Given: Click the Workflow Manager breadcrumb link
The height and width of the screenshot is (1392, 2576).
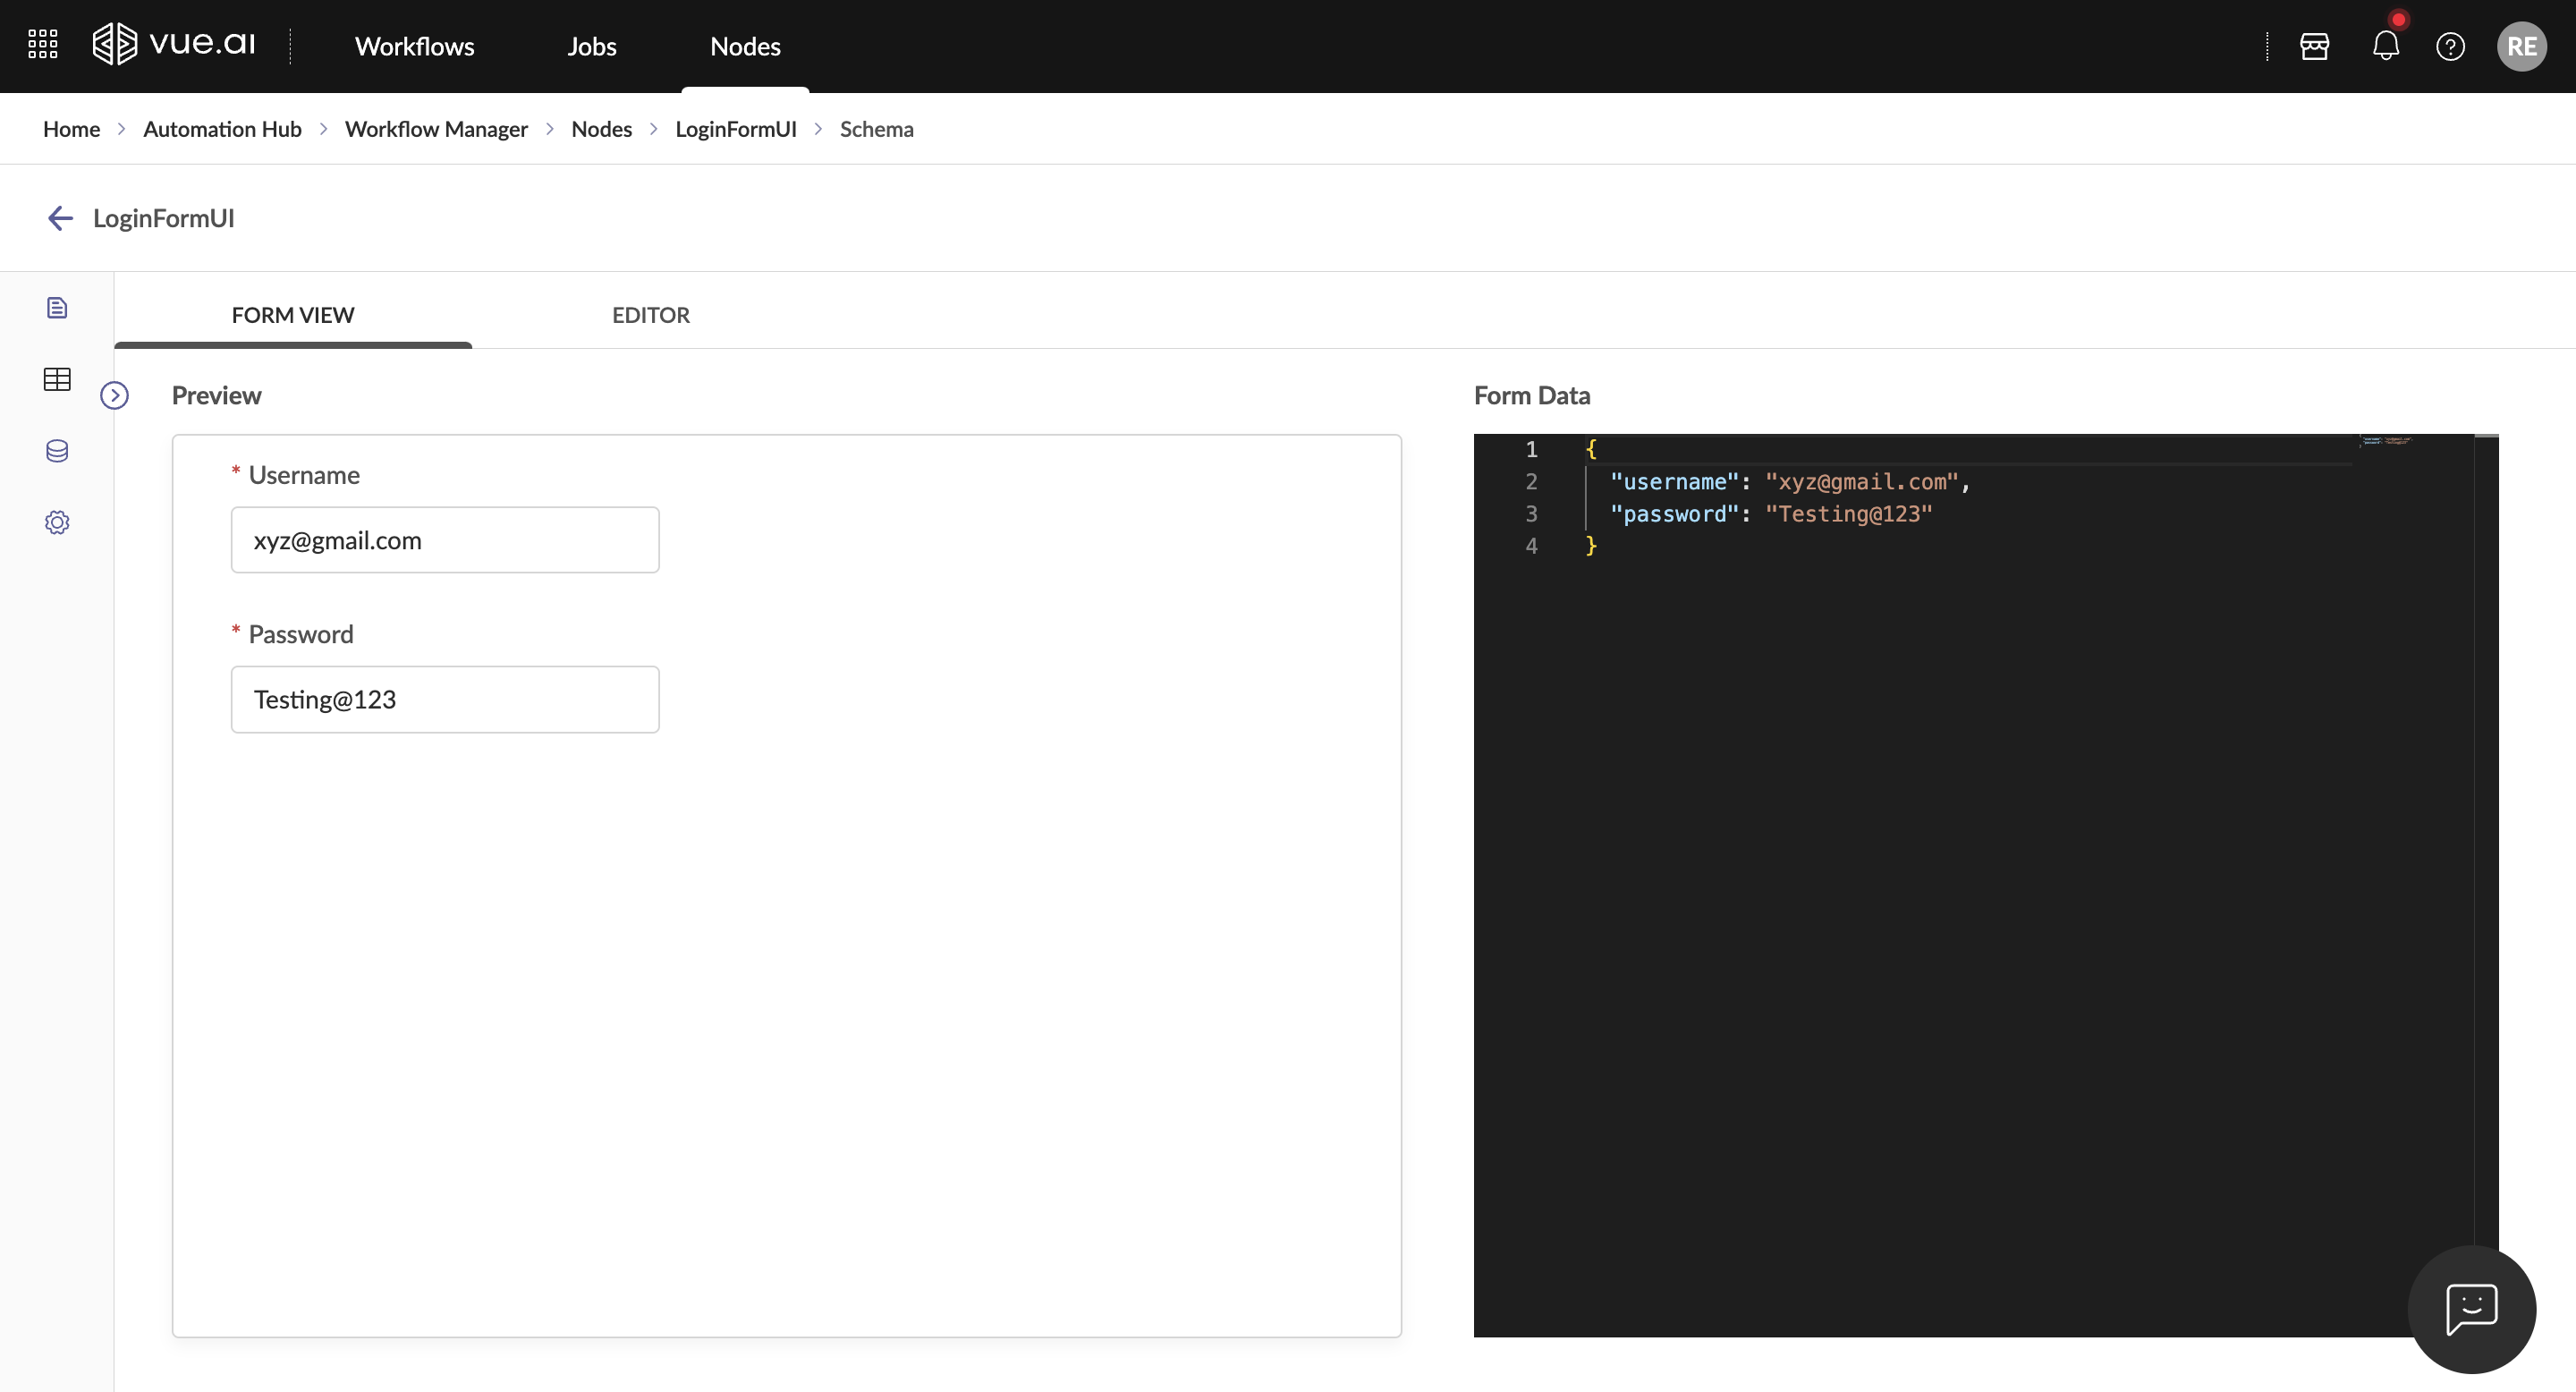Looking at the screenshot, I should [x=436, y=129].
